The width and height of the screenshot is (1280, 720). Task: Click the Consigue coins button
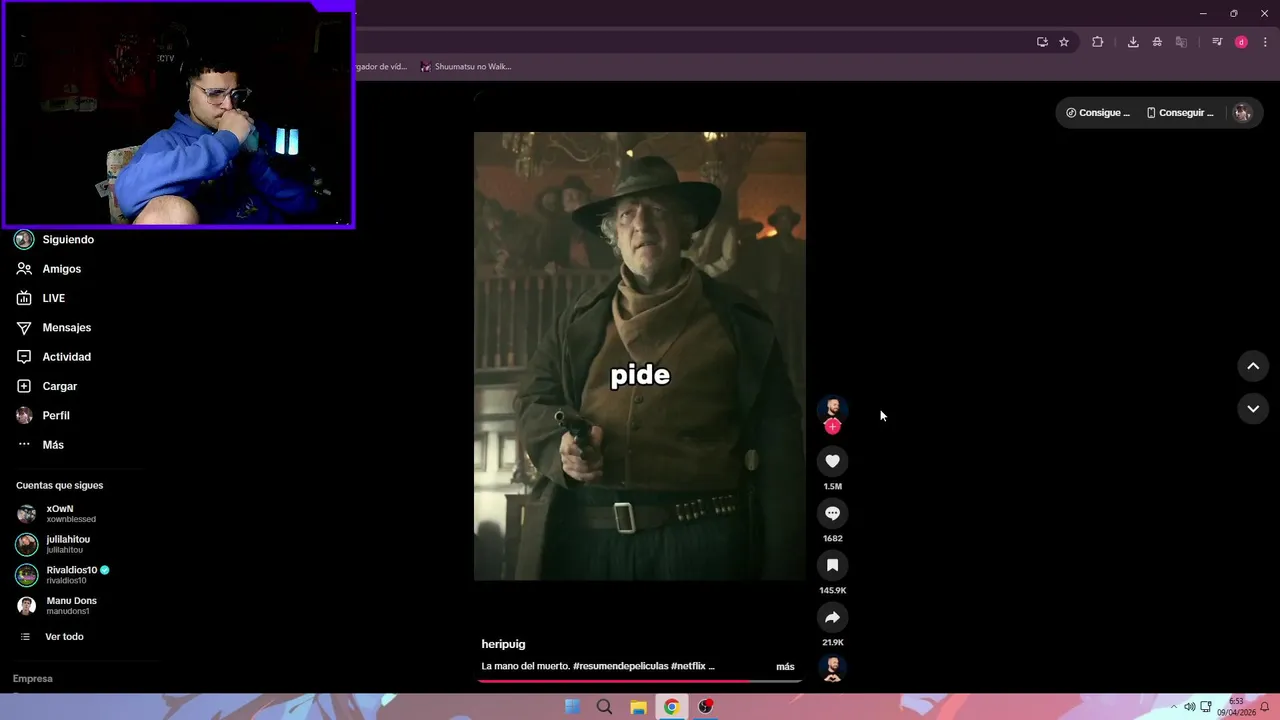click(x=1098, y=113)
